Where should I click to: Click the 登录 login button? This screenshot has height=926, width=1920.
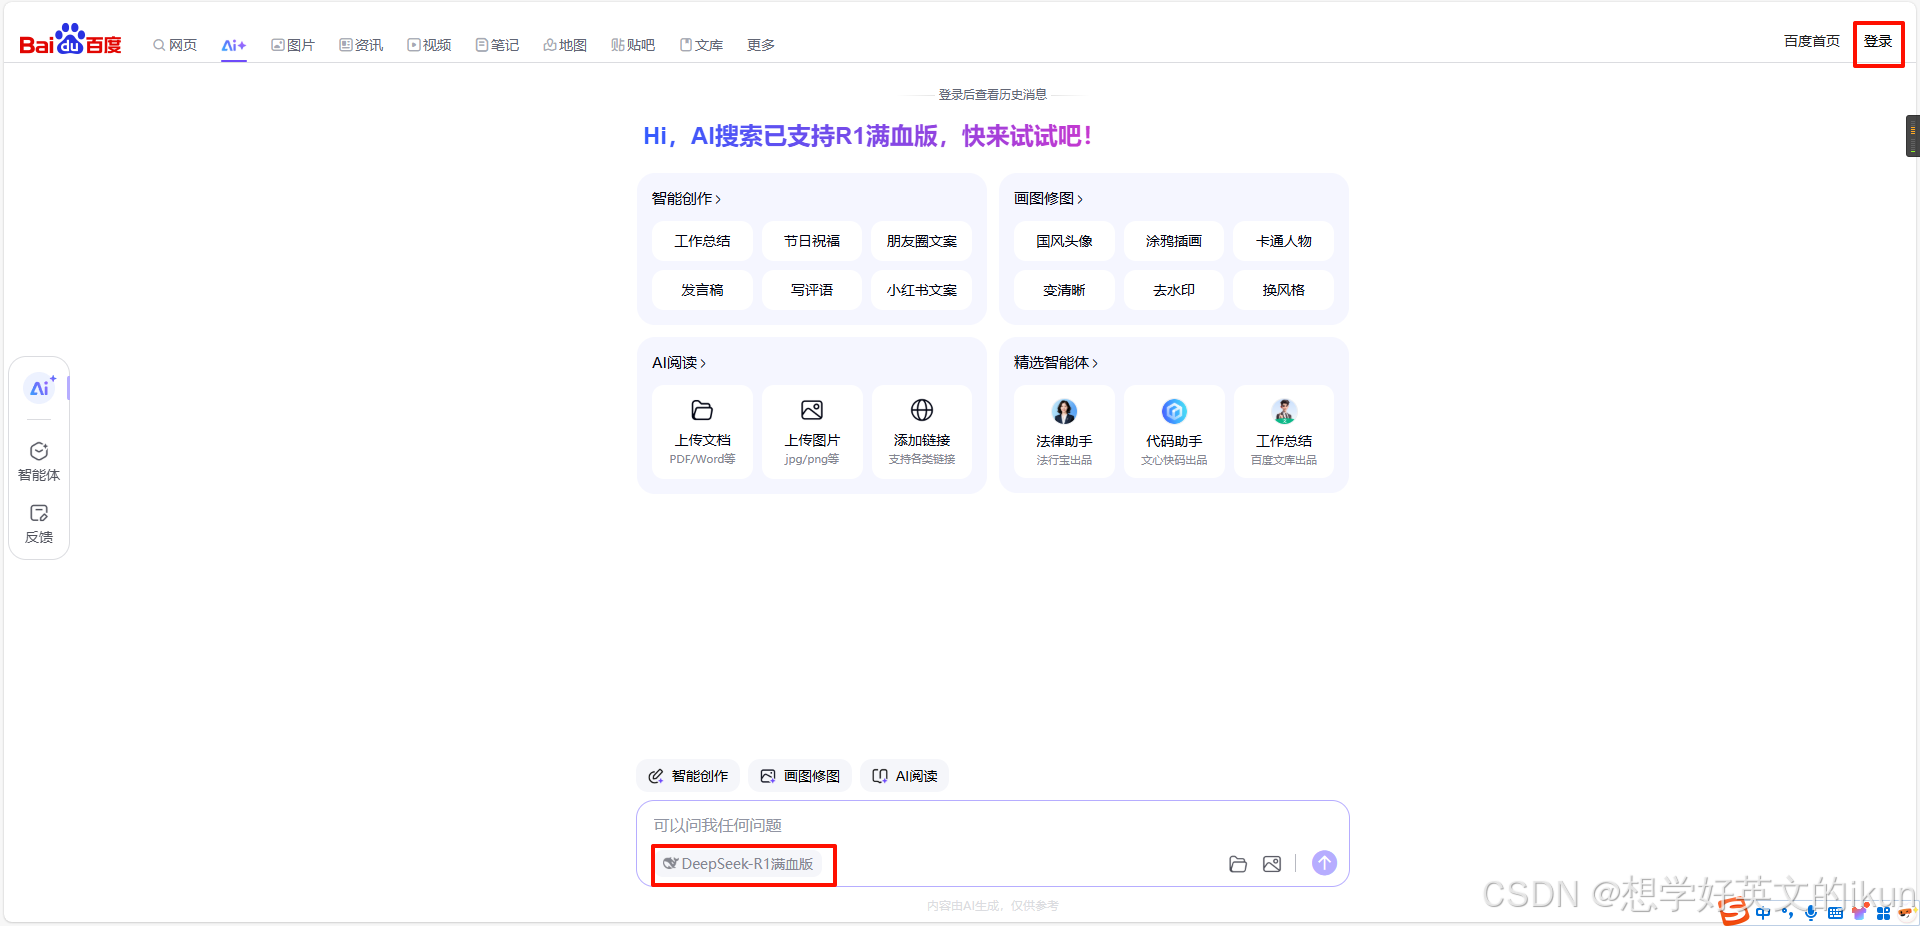[x=1878, y=42]
